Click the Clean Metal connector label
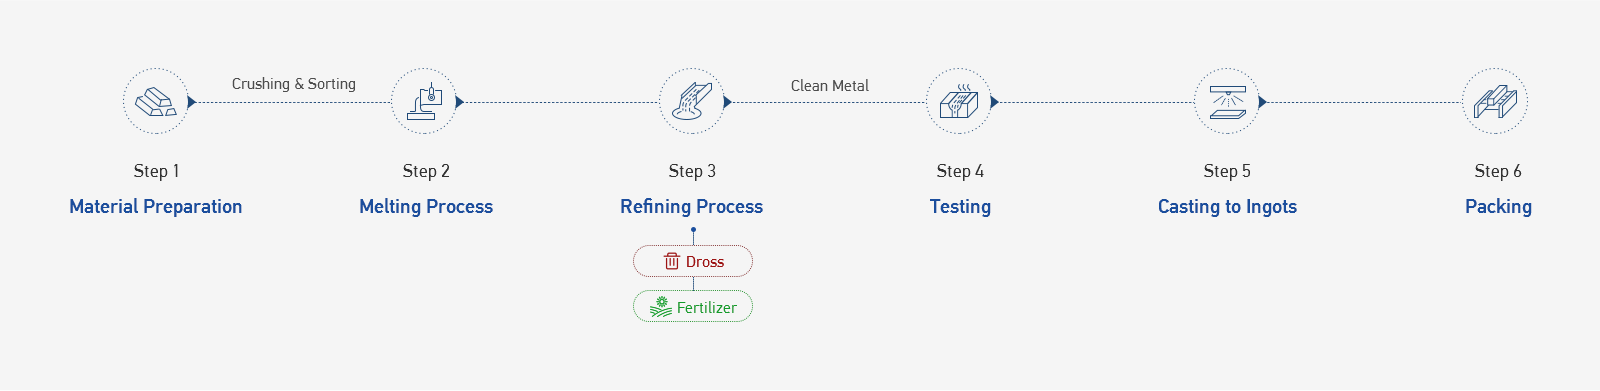The image size is (1600, 391). (830, 86)
